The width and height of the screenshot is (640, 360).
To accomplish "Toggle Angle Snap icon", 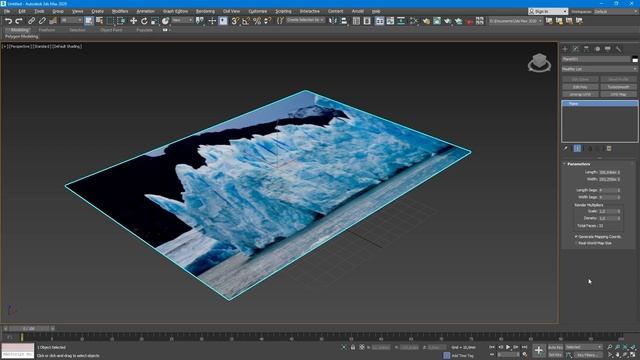I will tap(246, 21).
